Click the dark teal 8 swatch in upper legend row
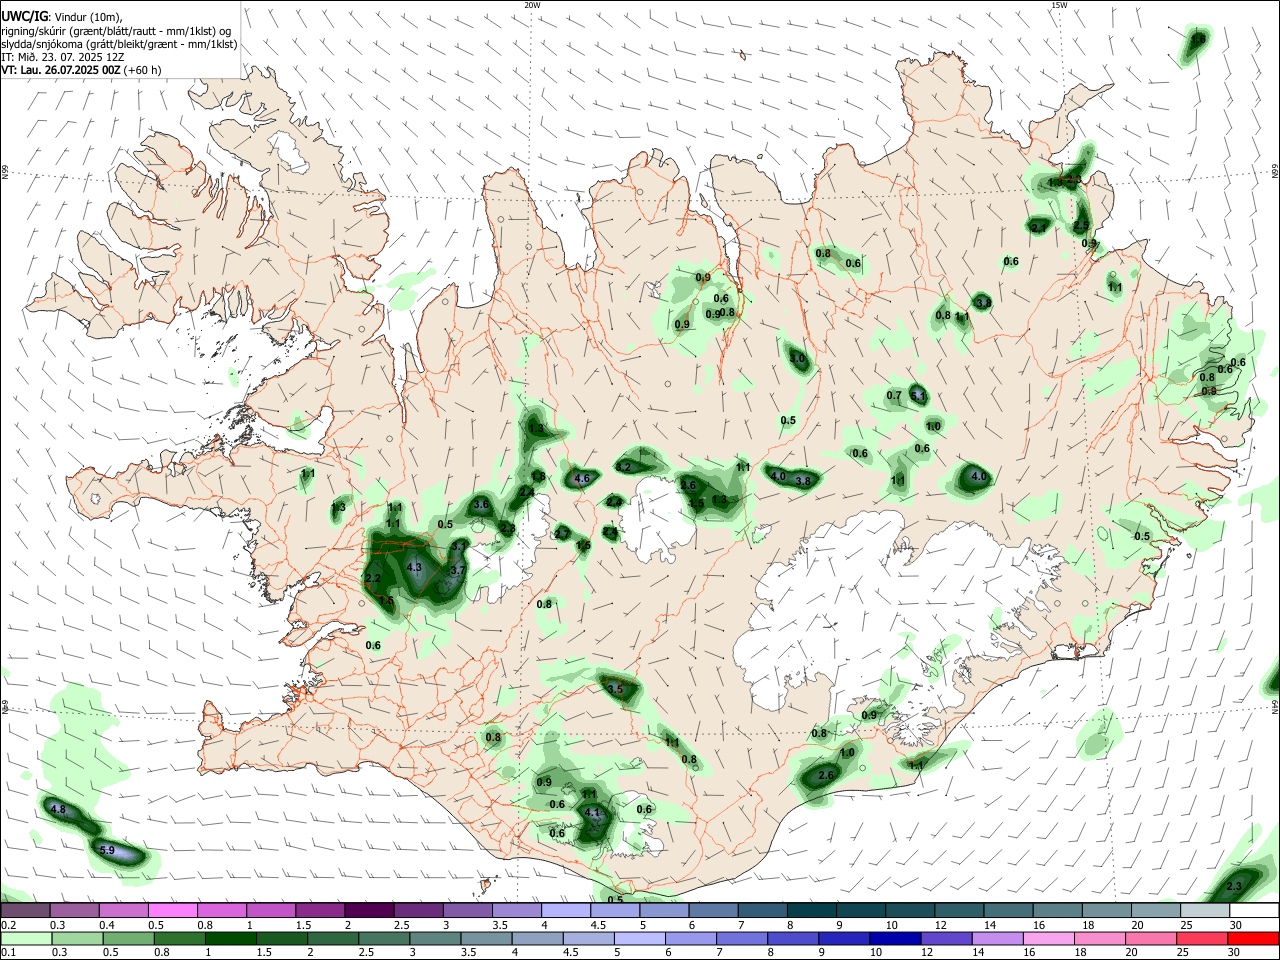 tap(812, 910)
